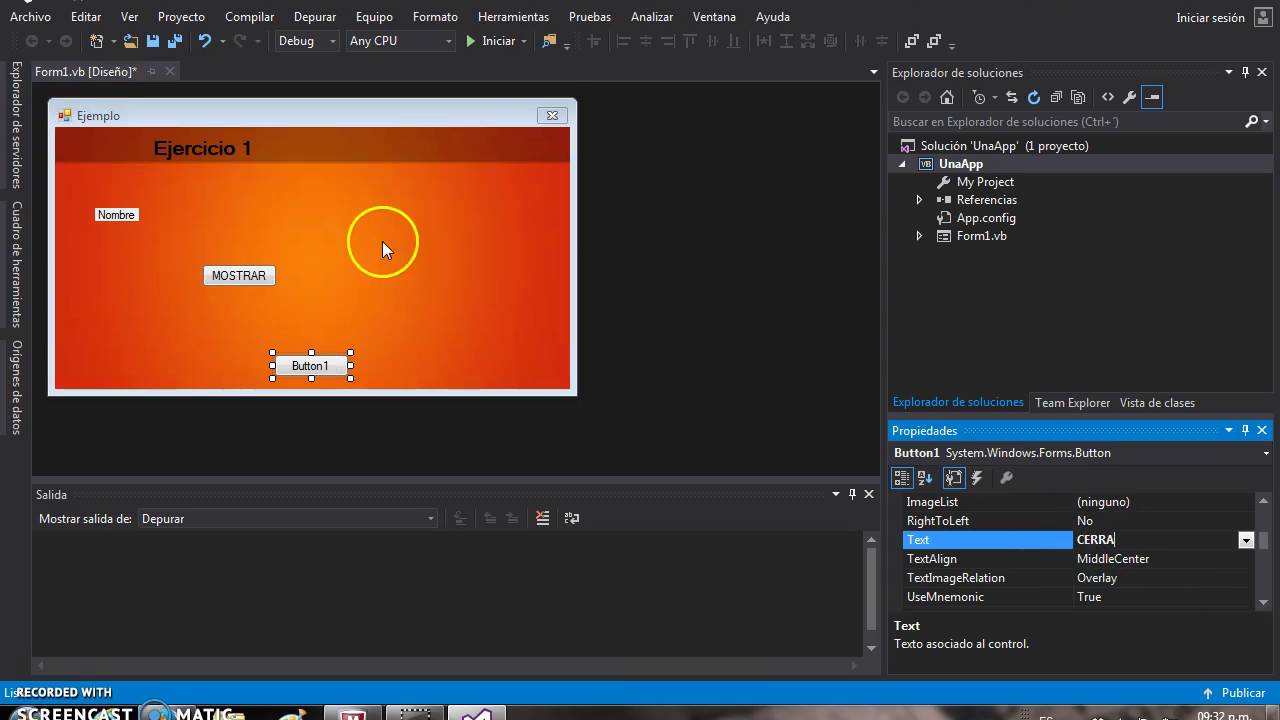Image resolution: width=1280 pixels, height=720 pixels.
Task: Click the Refresh icon in the solution explorer
Action: (x=1034, y=97)
